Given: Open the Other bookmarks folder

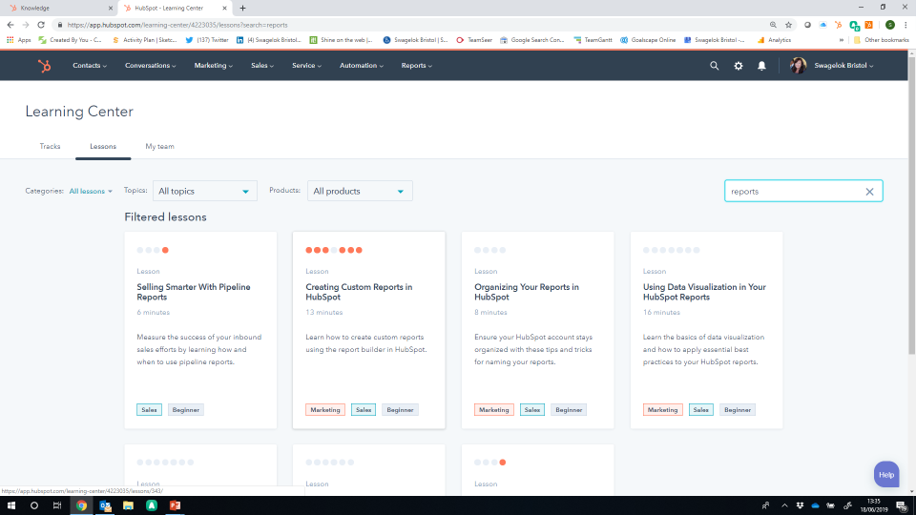Looking at the screenshot, I should click(x=881, y=40).
